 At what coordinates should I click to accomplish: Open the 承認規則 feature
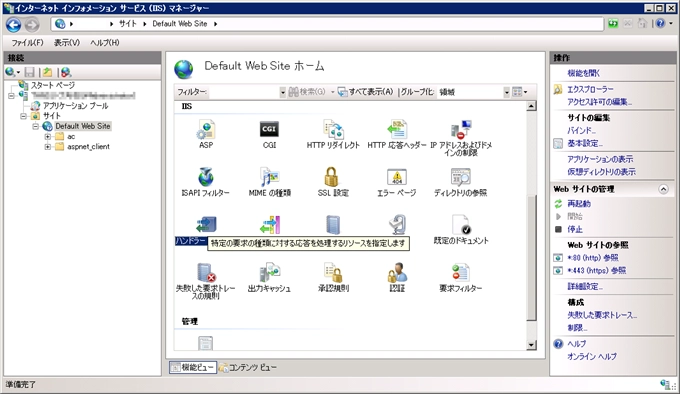(x=333, y=277)
